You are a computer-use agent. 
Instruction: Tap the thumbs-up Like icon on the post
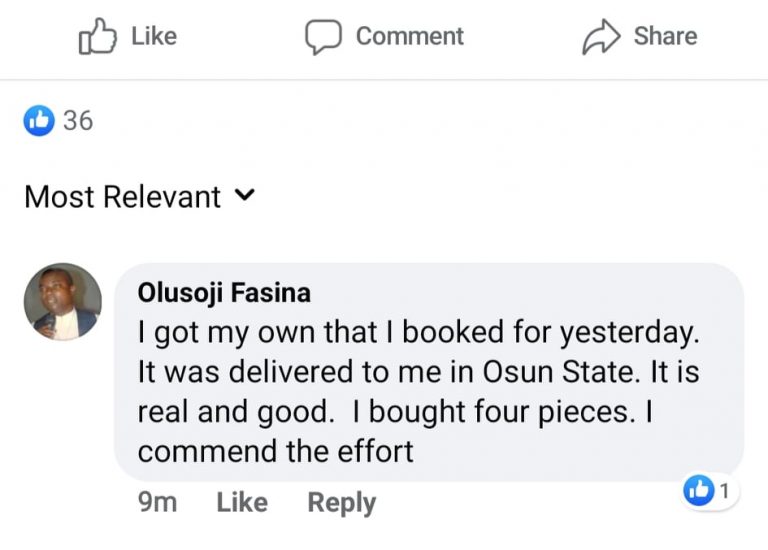(97, 37)
